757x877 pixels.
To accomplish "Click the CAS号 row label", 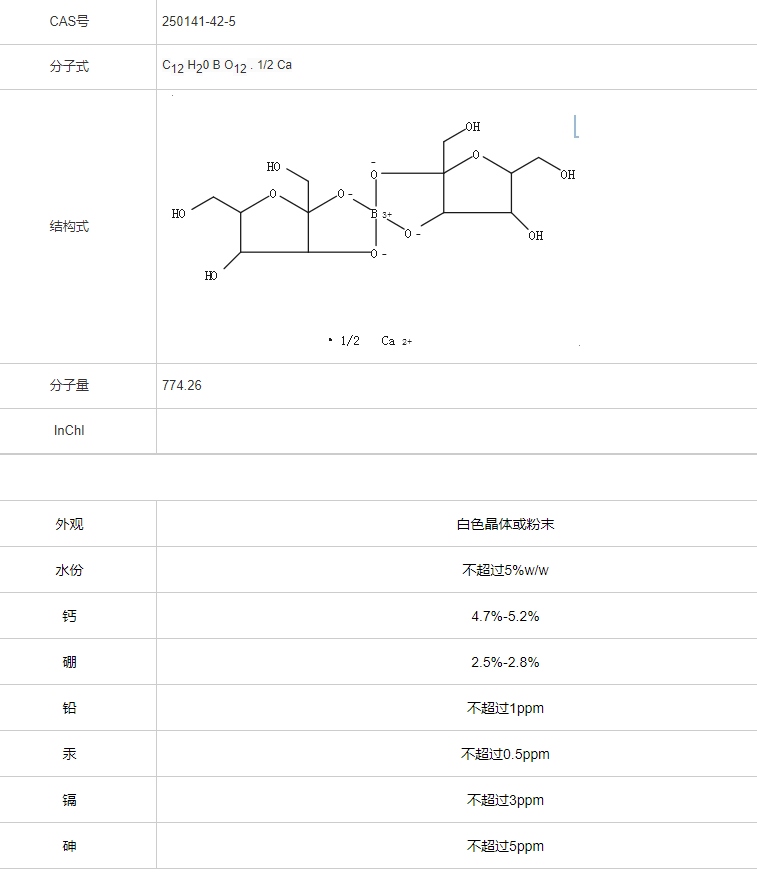I will pyautogui.click(x=69, y=21).
